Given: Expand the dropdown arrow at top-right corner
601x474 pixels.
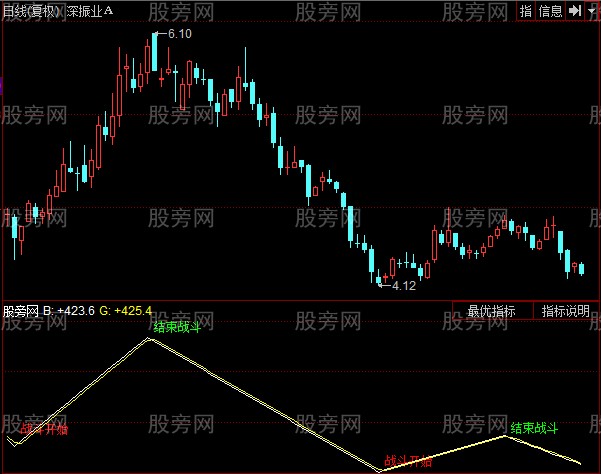Looking at the screenshot, I should [x=592, y=11].
